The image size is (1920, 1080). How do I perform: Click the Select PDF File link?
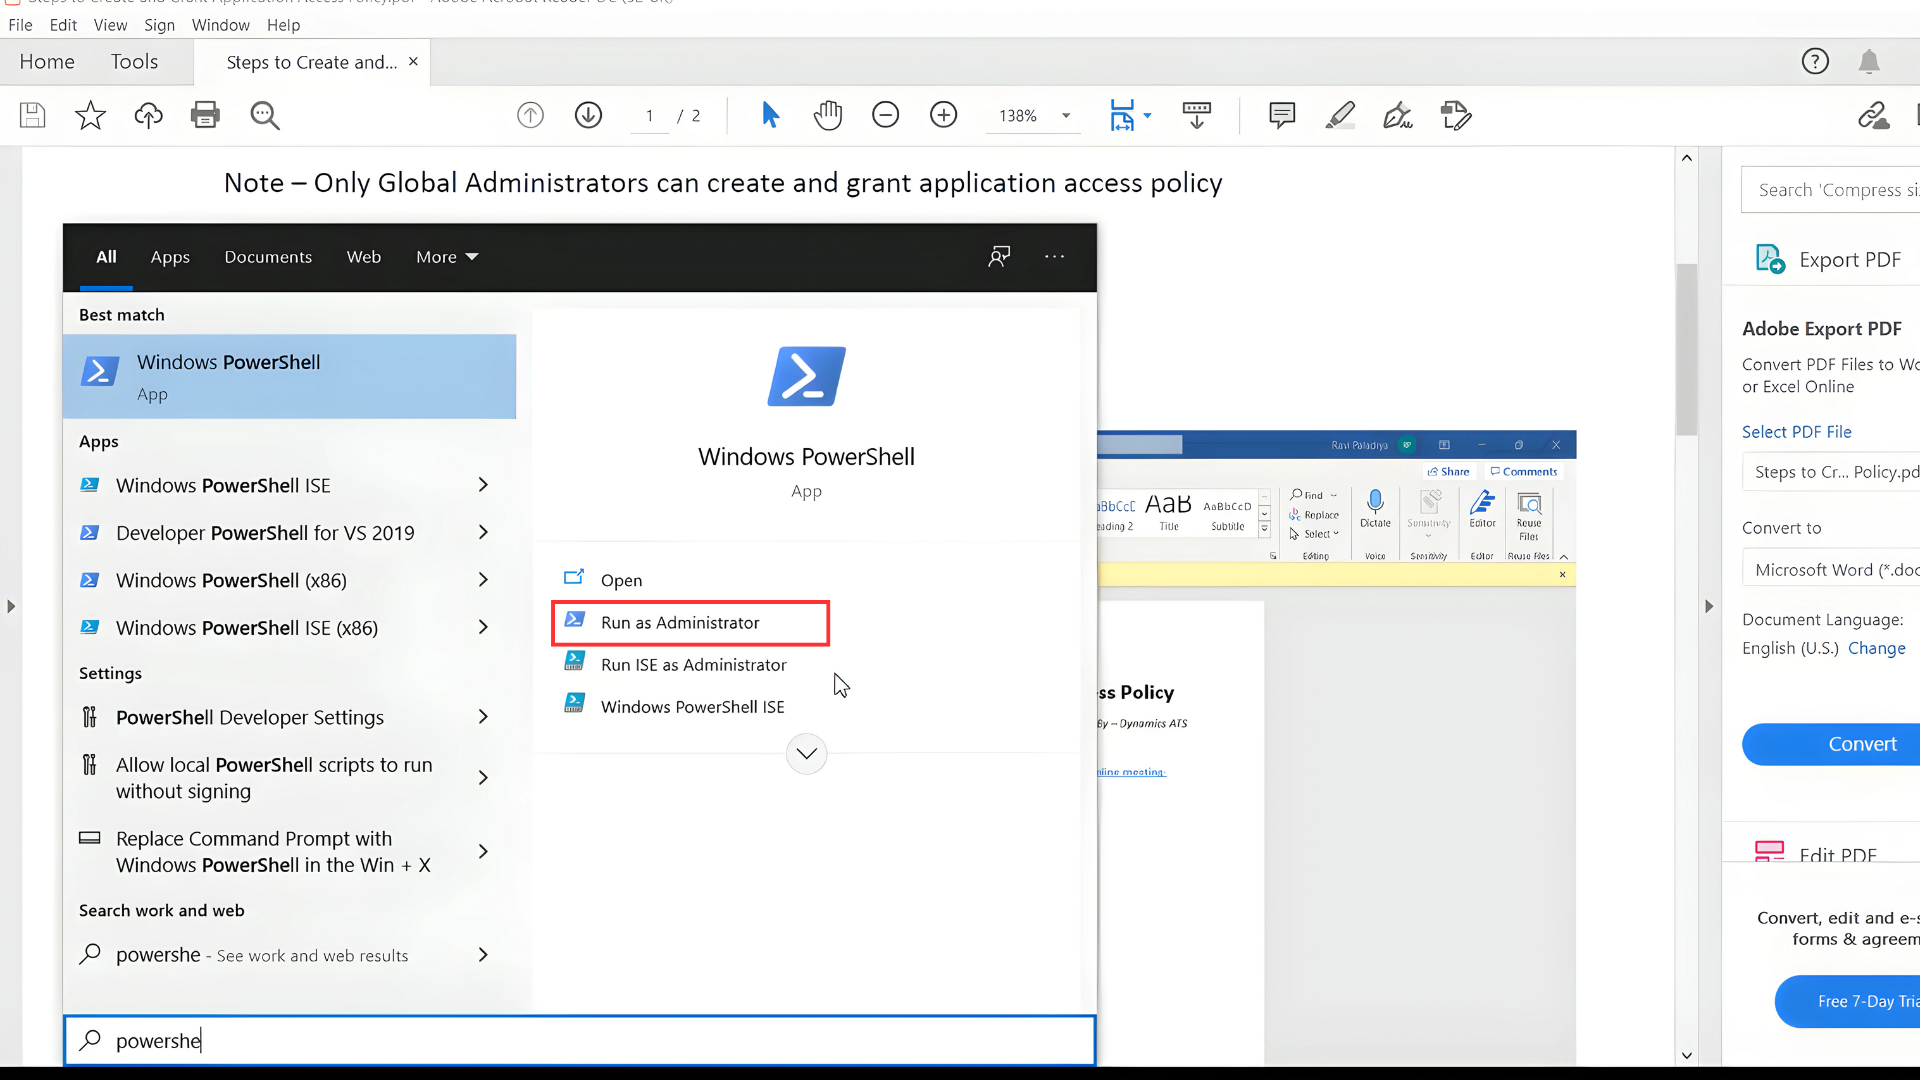(x=1797, y=432)
